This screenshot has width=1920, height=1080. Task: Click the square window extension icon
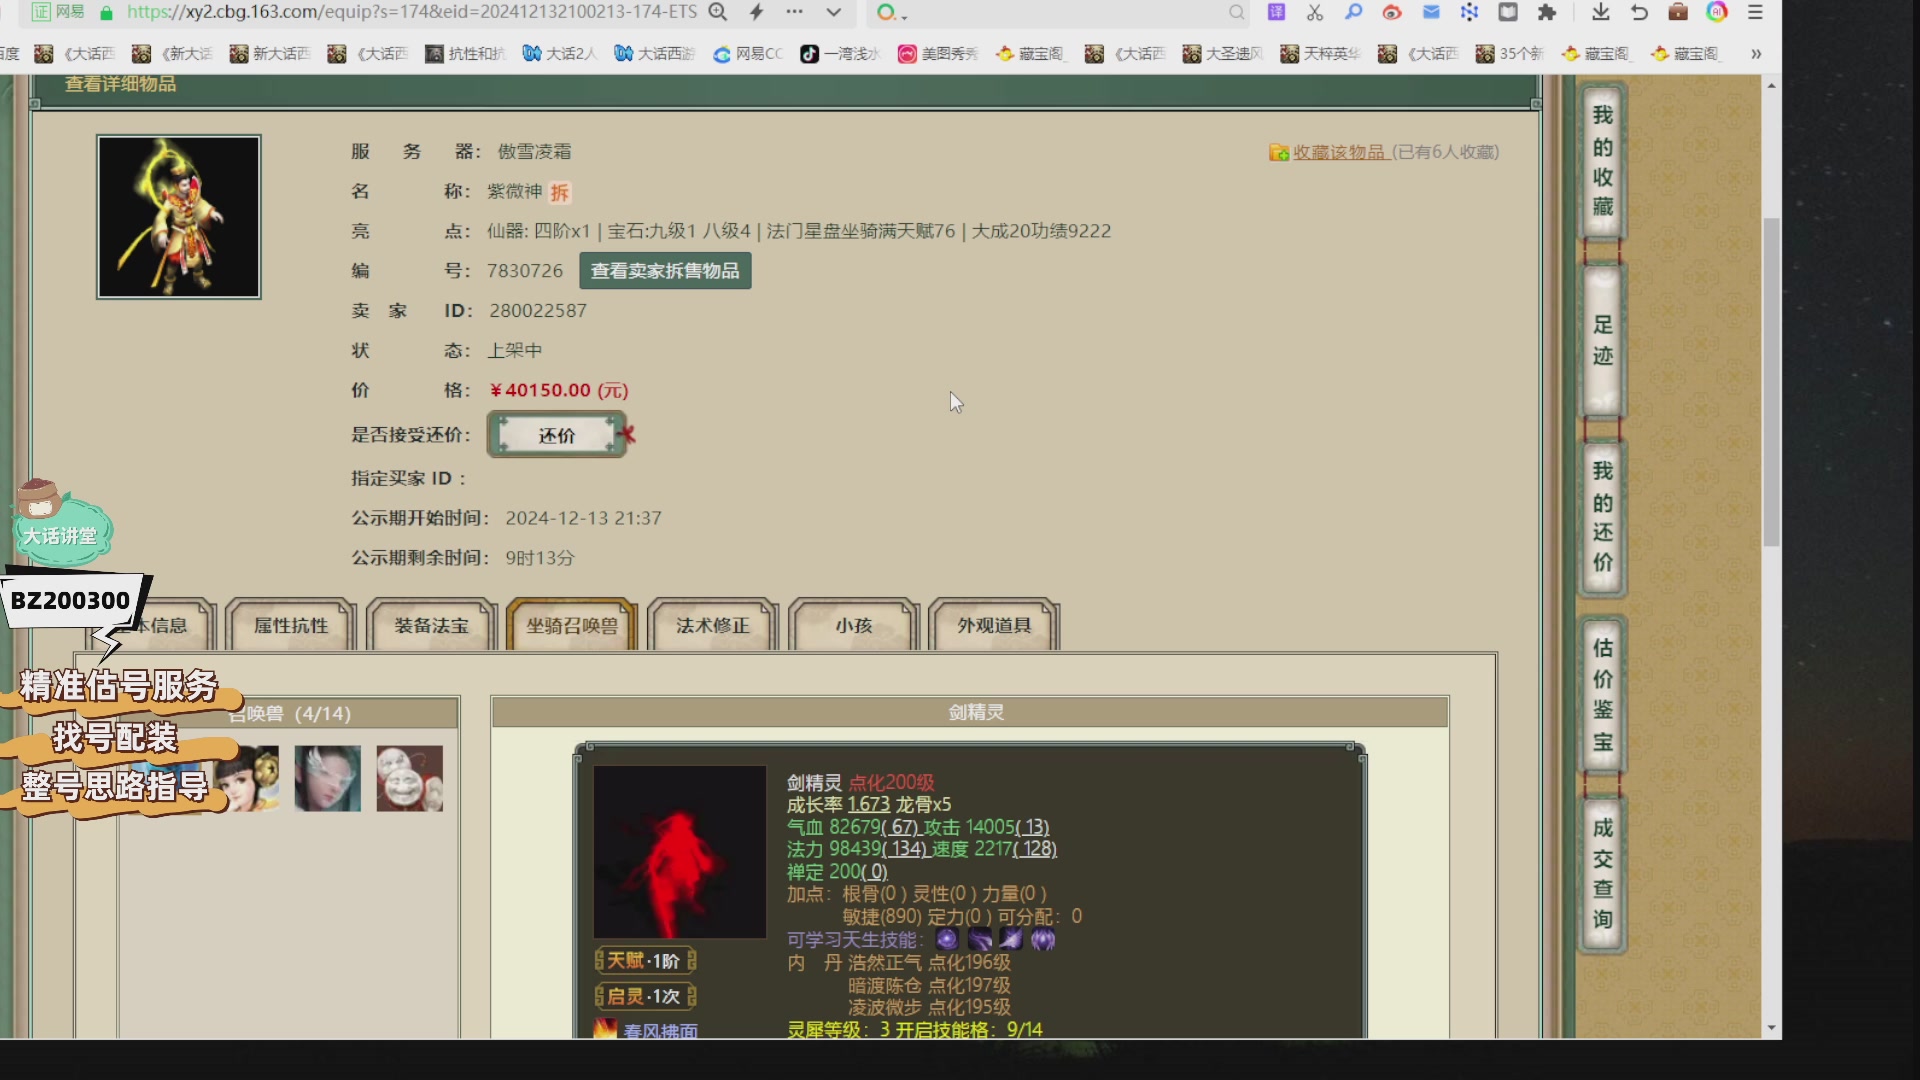1508,12
